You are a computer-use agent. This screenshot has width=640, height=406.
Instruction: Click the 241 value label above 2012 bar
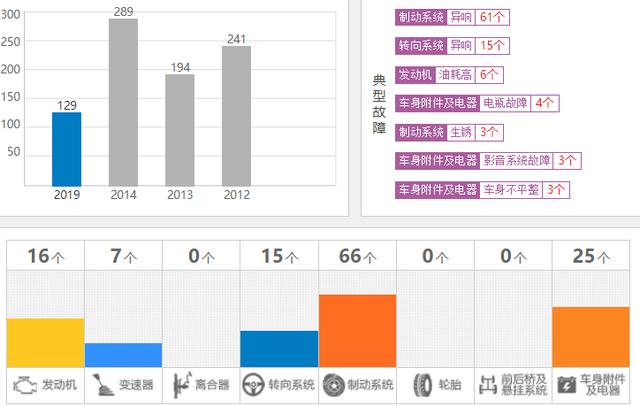point(237,39)
